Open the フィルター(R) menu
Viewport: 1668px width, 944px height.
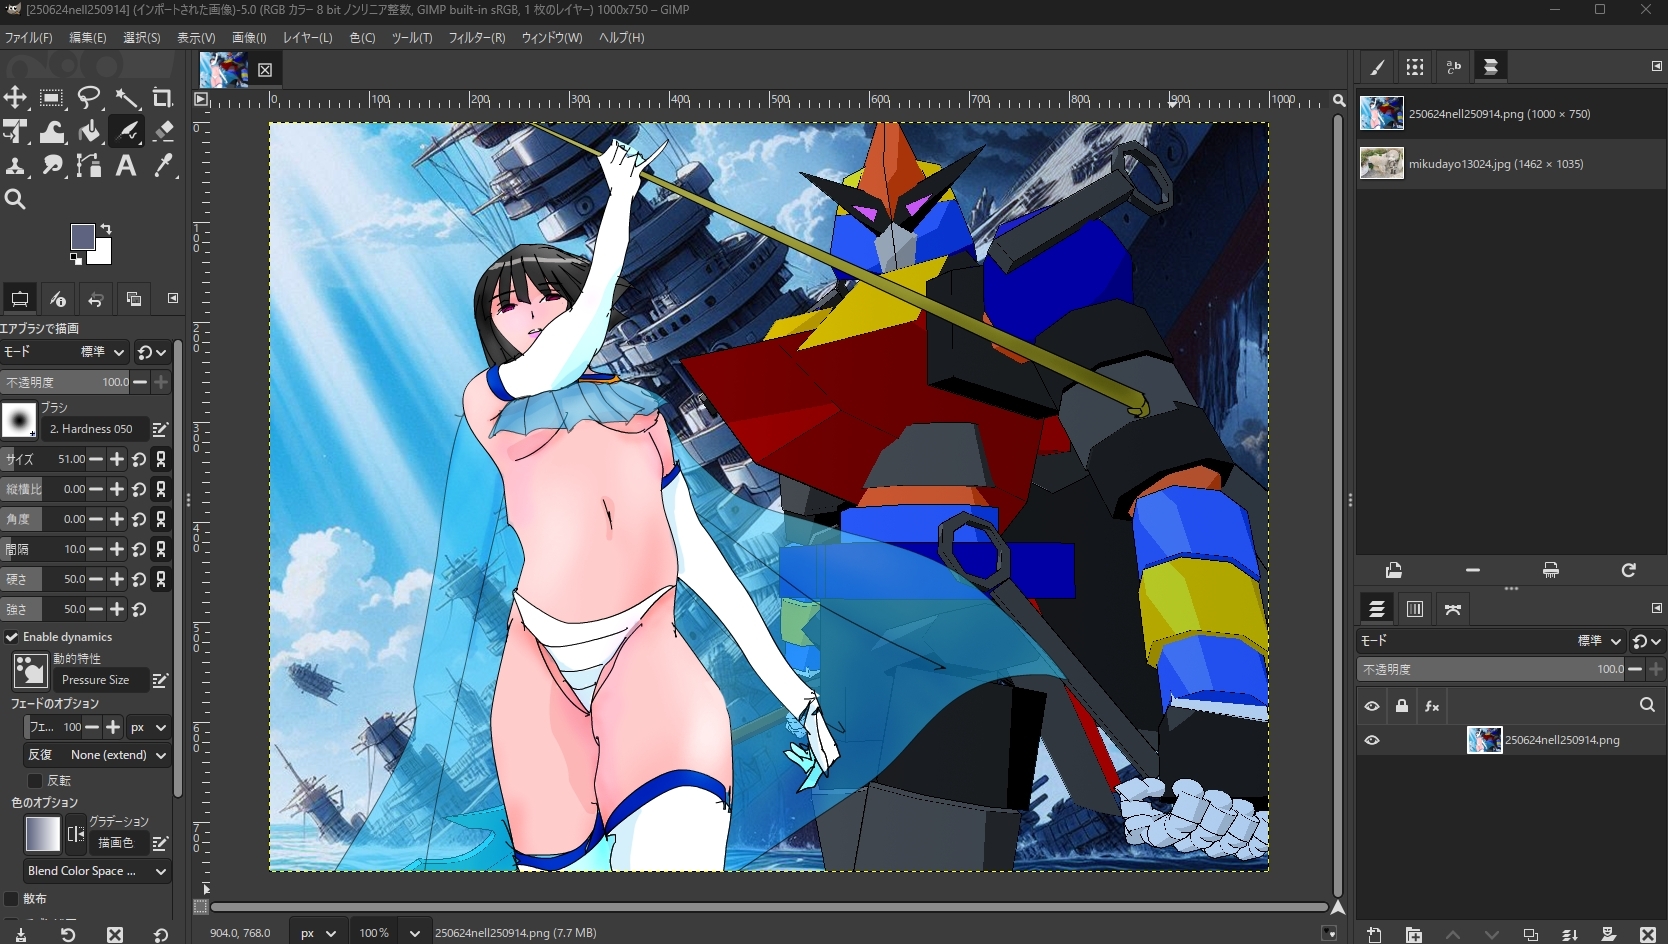(x=476, y=38)
